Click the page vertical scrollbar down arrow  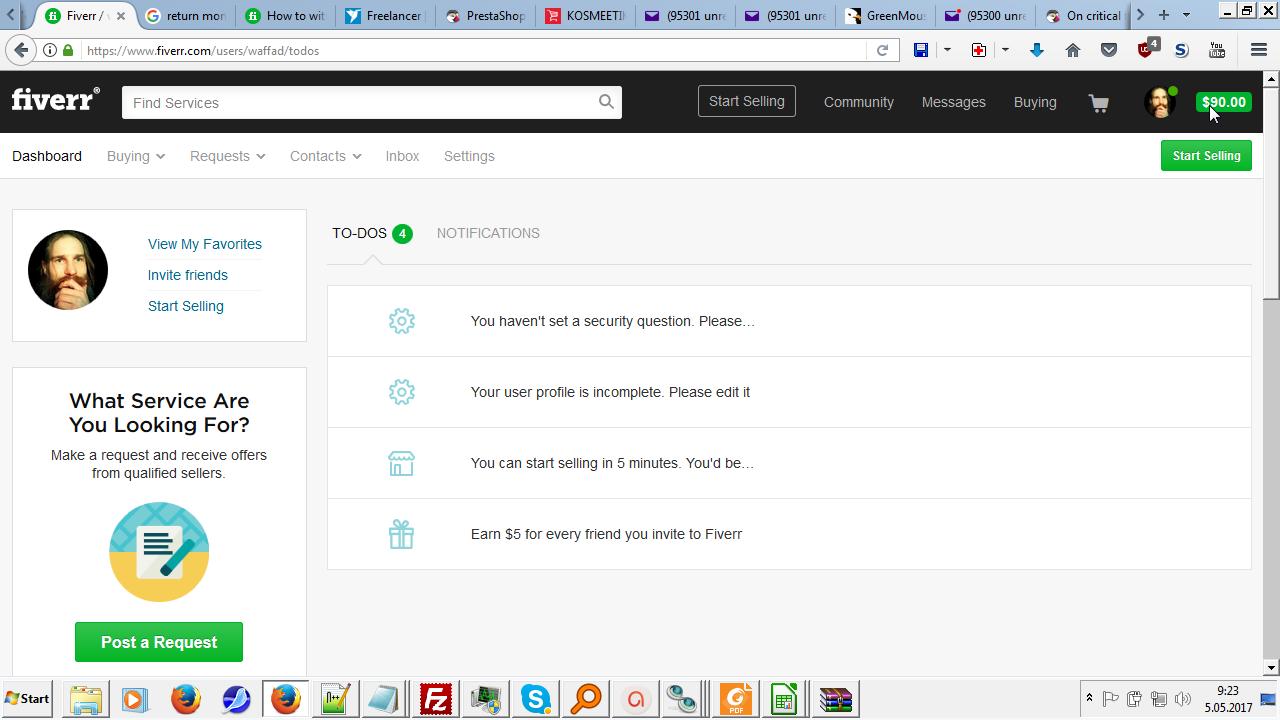point(1271,667)
